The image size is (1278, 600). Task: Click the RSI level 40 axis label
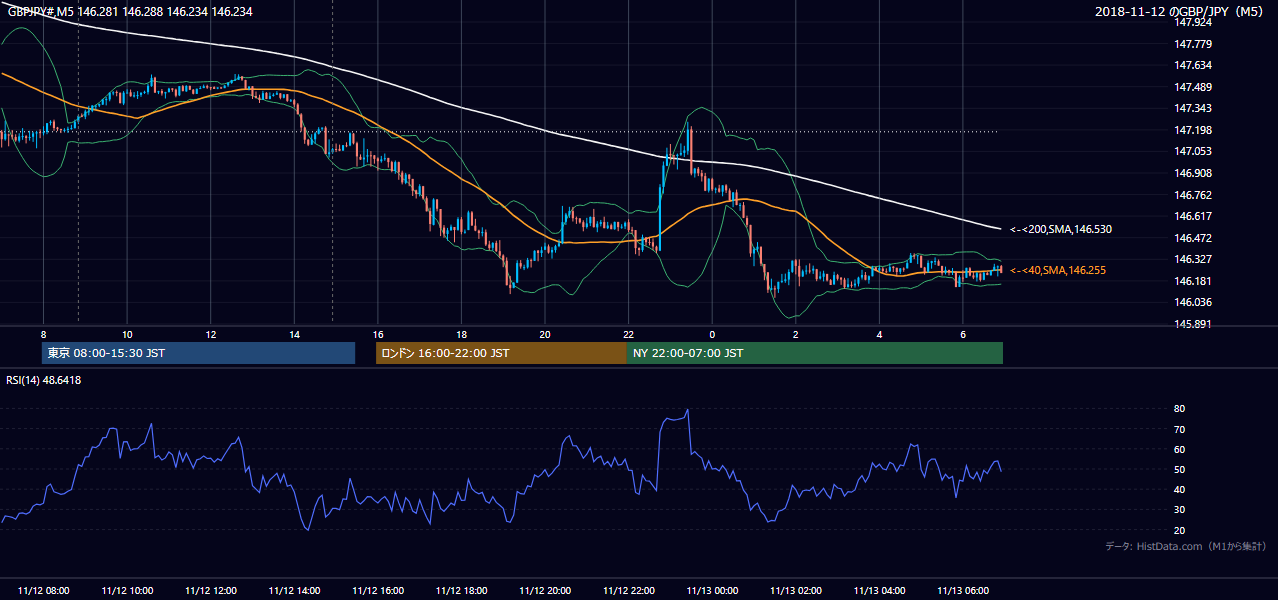pyautogui.click(x=1179, y=489)
